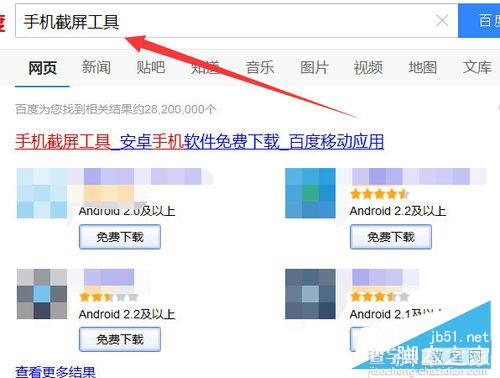
Task: Switch to the 图片 tab
Action: point(314,68)
